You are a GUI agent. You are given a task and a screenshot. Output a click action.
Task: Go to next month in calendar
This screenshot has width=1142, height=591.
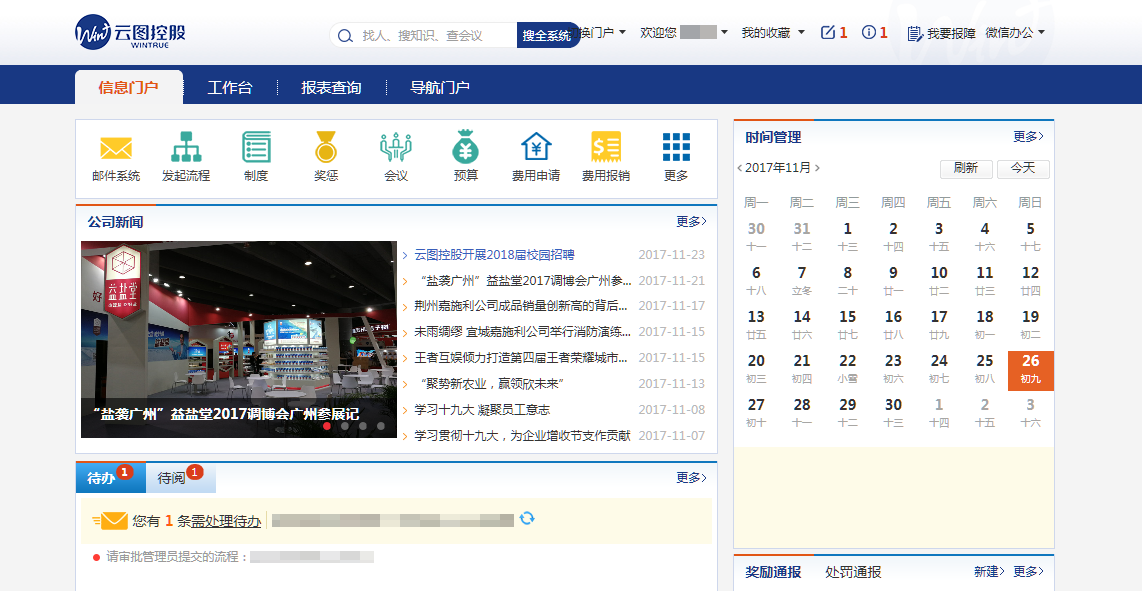[817, 168]
